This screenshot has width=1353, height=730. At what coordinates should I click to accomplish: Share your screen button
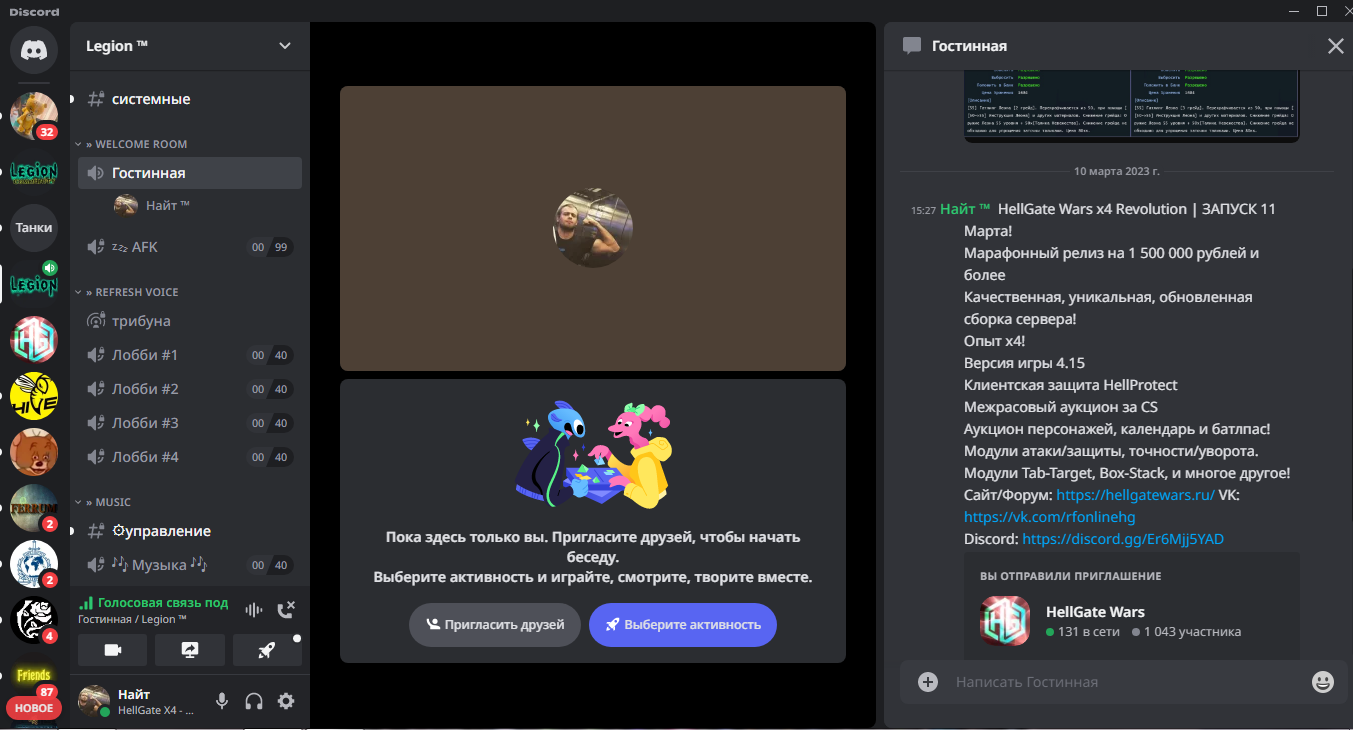[x=190, y=650]
